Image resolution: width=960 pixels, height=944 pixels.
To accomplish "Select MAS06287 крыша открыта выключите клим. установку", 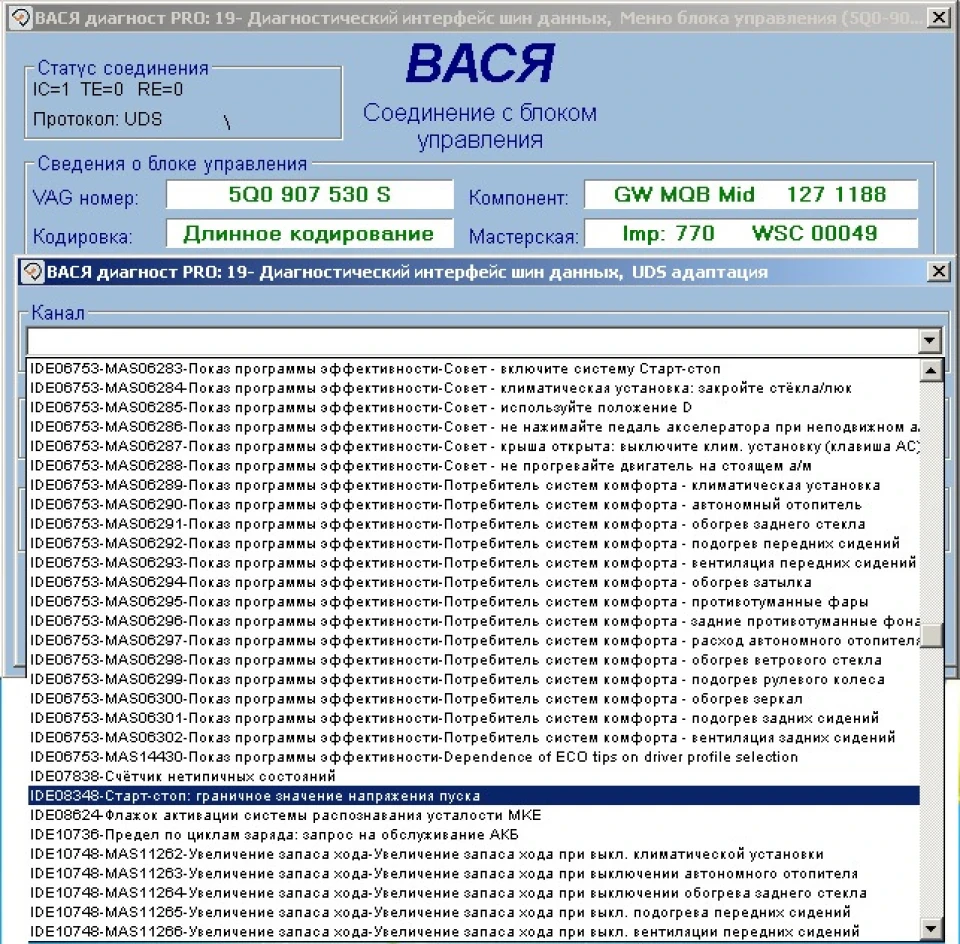I will click(473, 446).
